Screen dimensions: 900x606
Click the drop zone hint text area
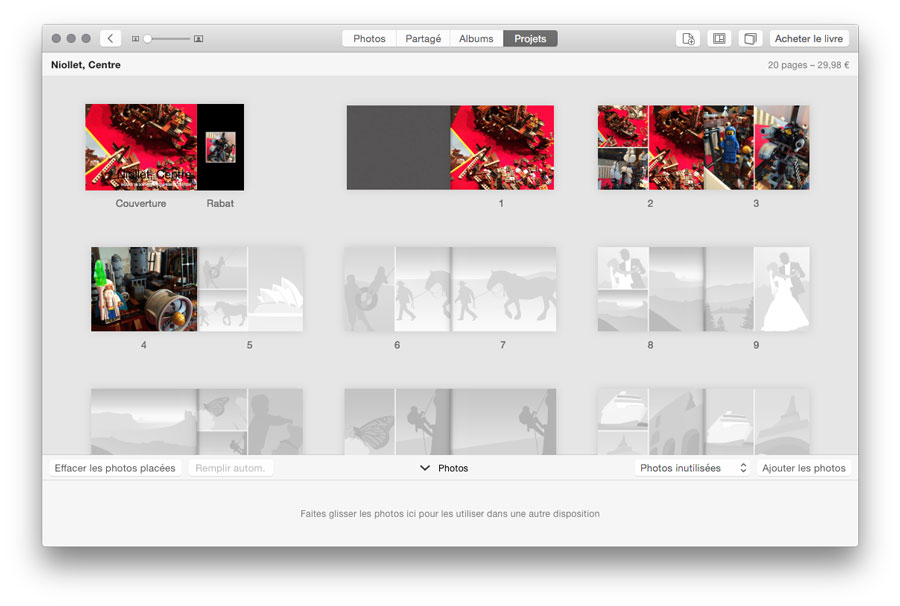tap(450, 514)
